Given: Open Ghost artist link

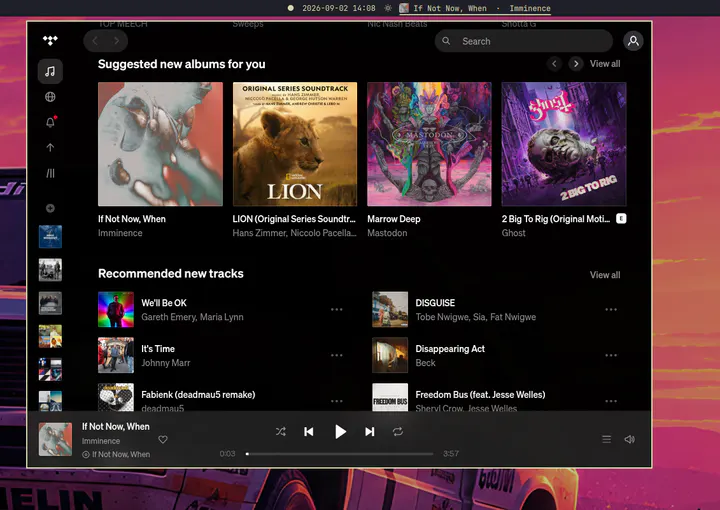Looking at the screenshot, I should [x=513, y=233].
